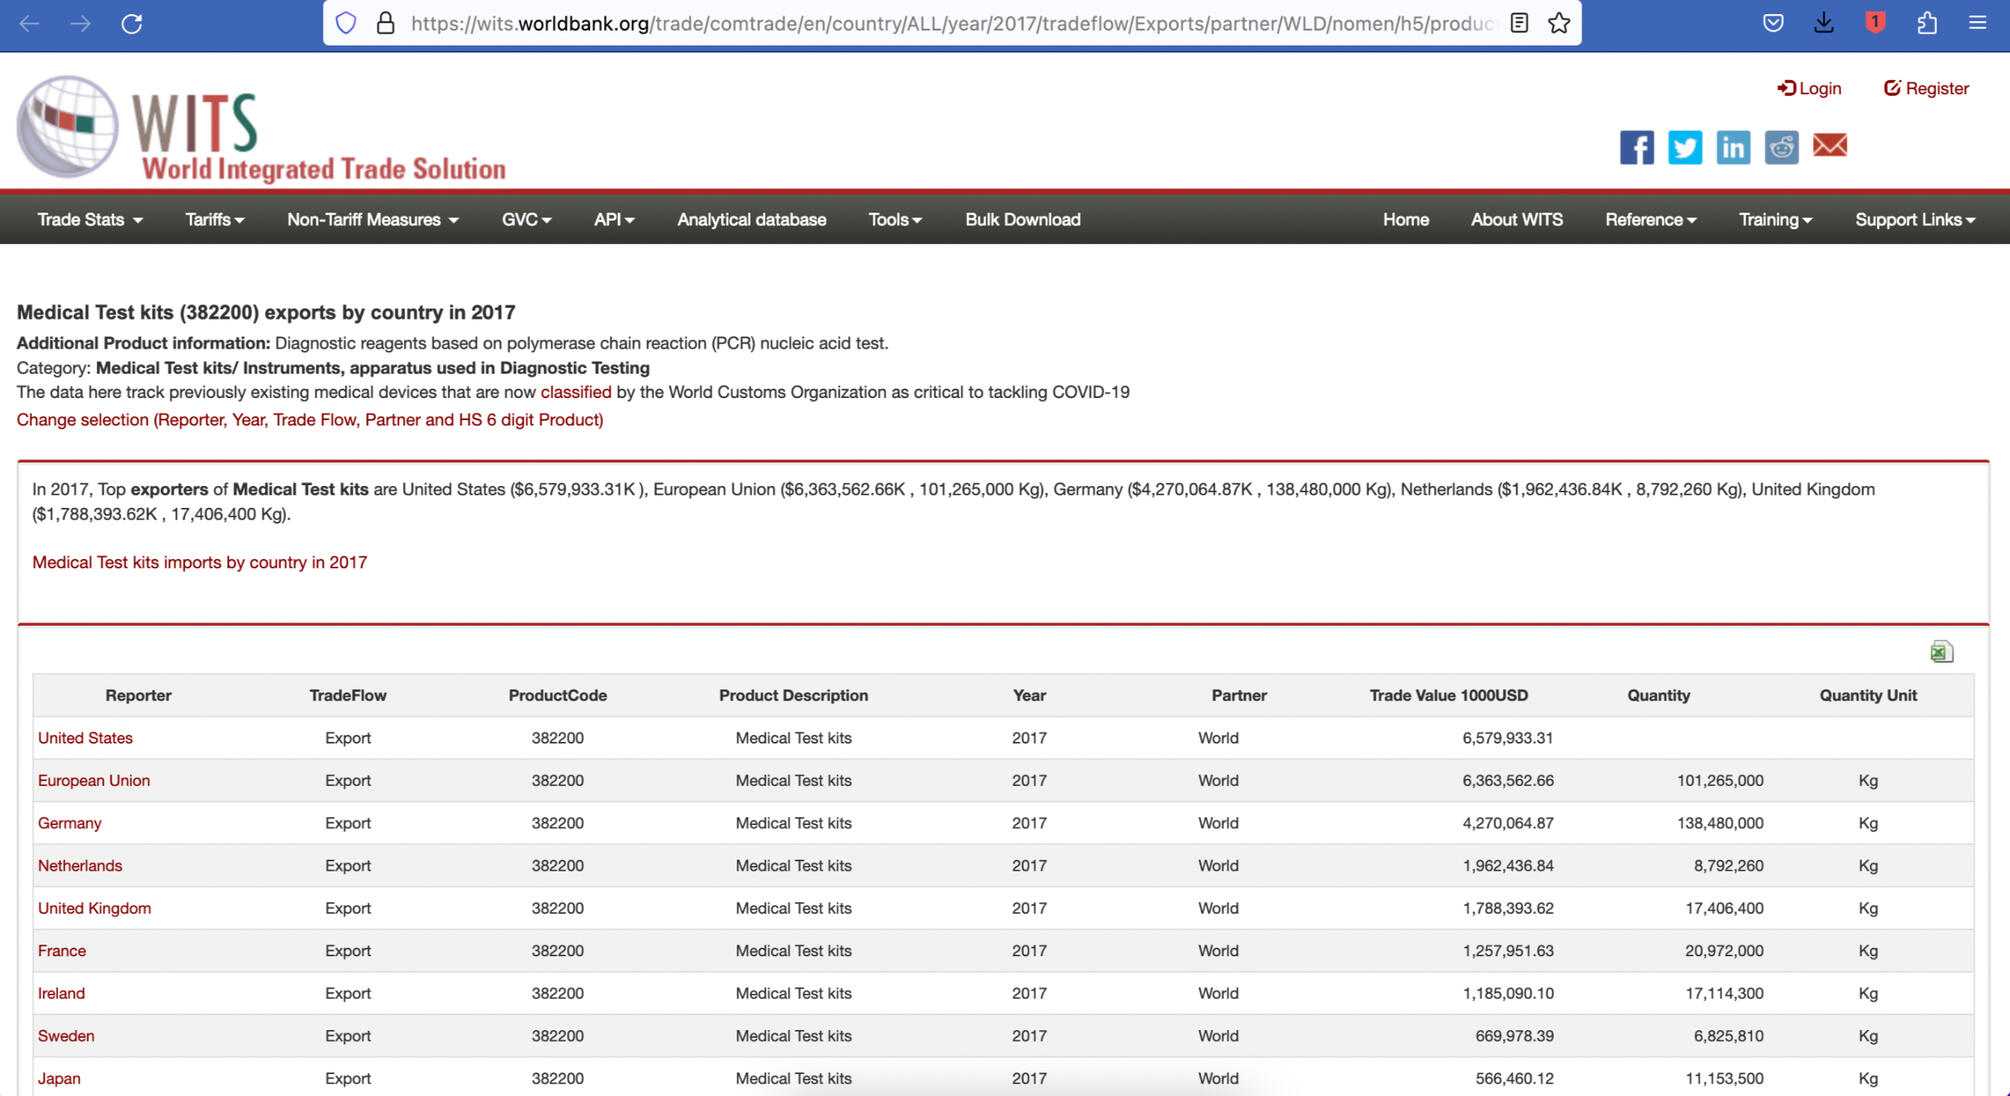Share via LinkedIn icon
Screen dimensions: 2010x1096
1732,147
